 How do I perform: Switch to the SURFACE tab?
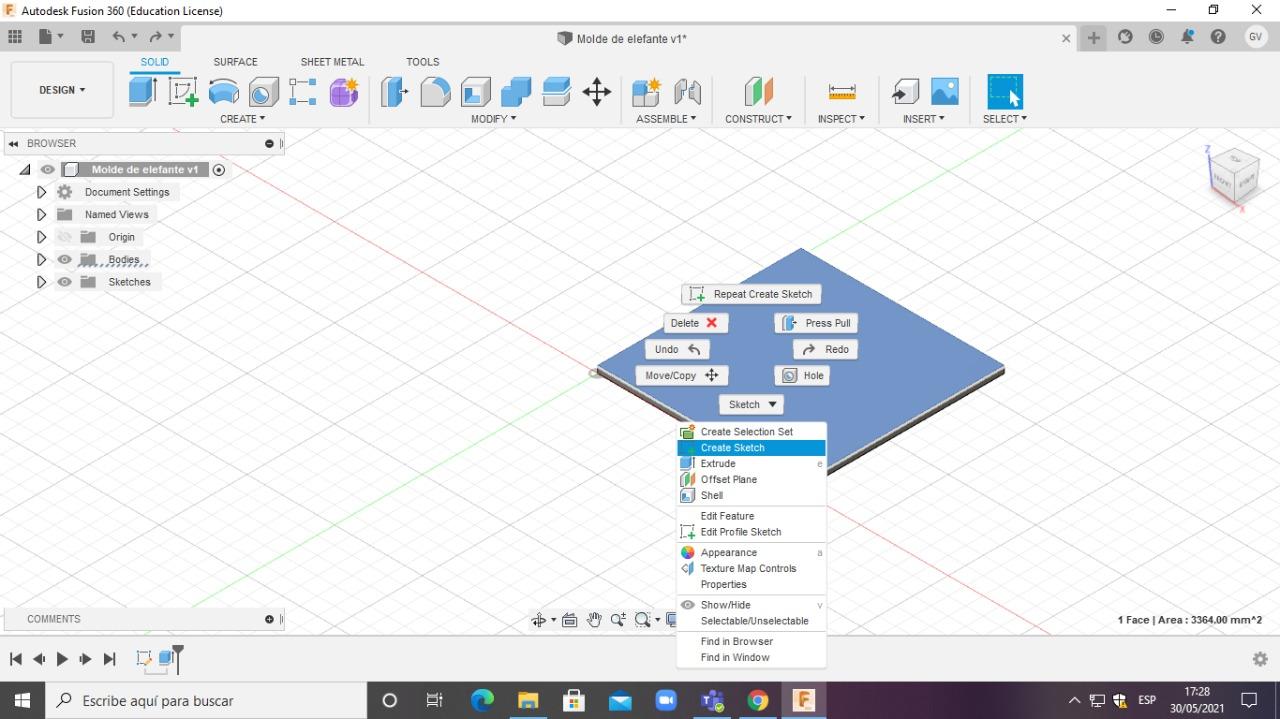click(235, 62)
